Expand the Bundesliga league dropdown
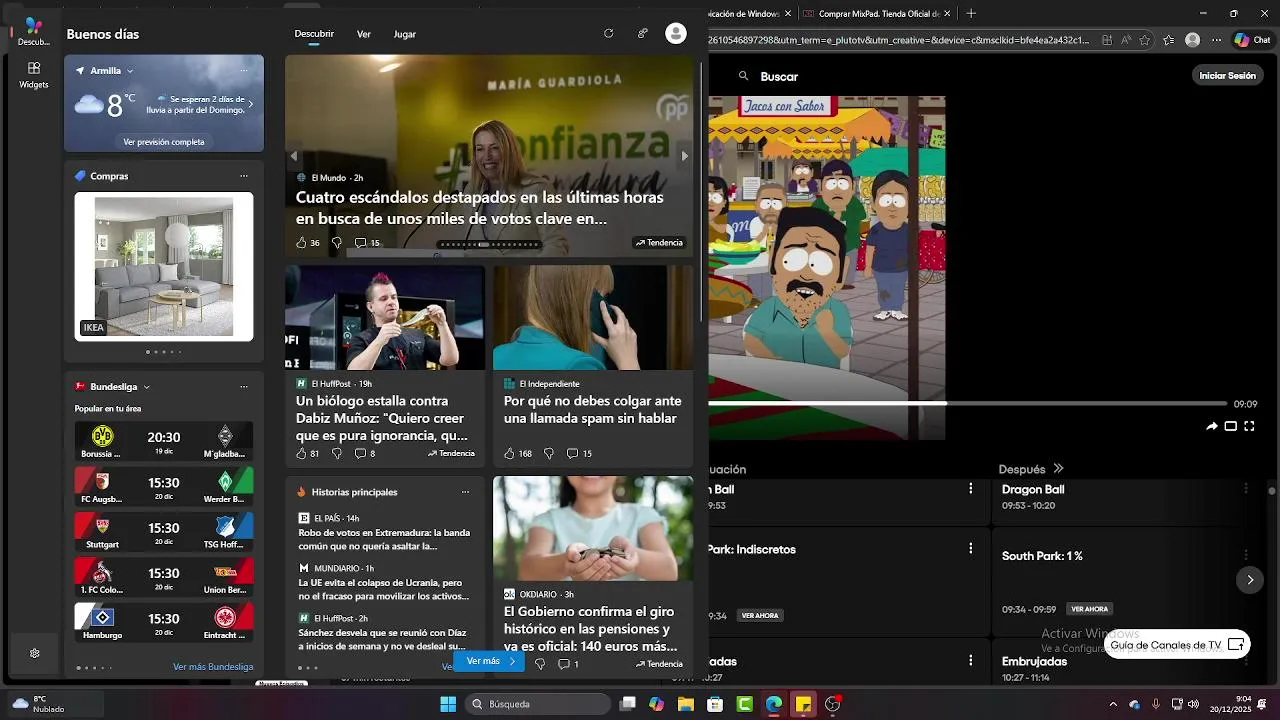This screenshot has height=720, width=1280. pos(147,387)
